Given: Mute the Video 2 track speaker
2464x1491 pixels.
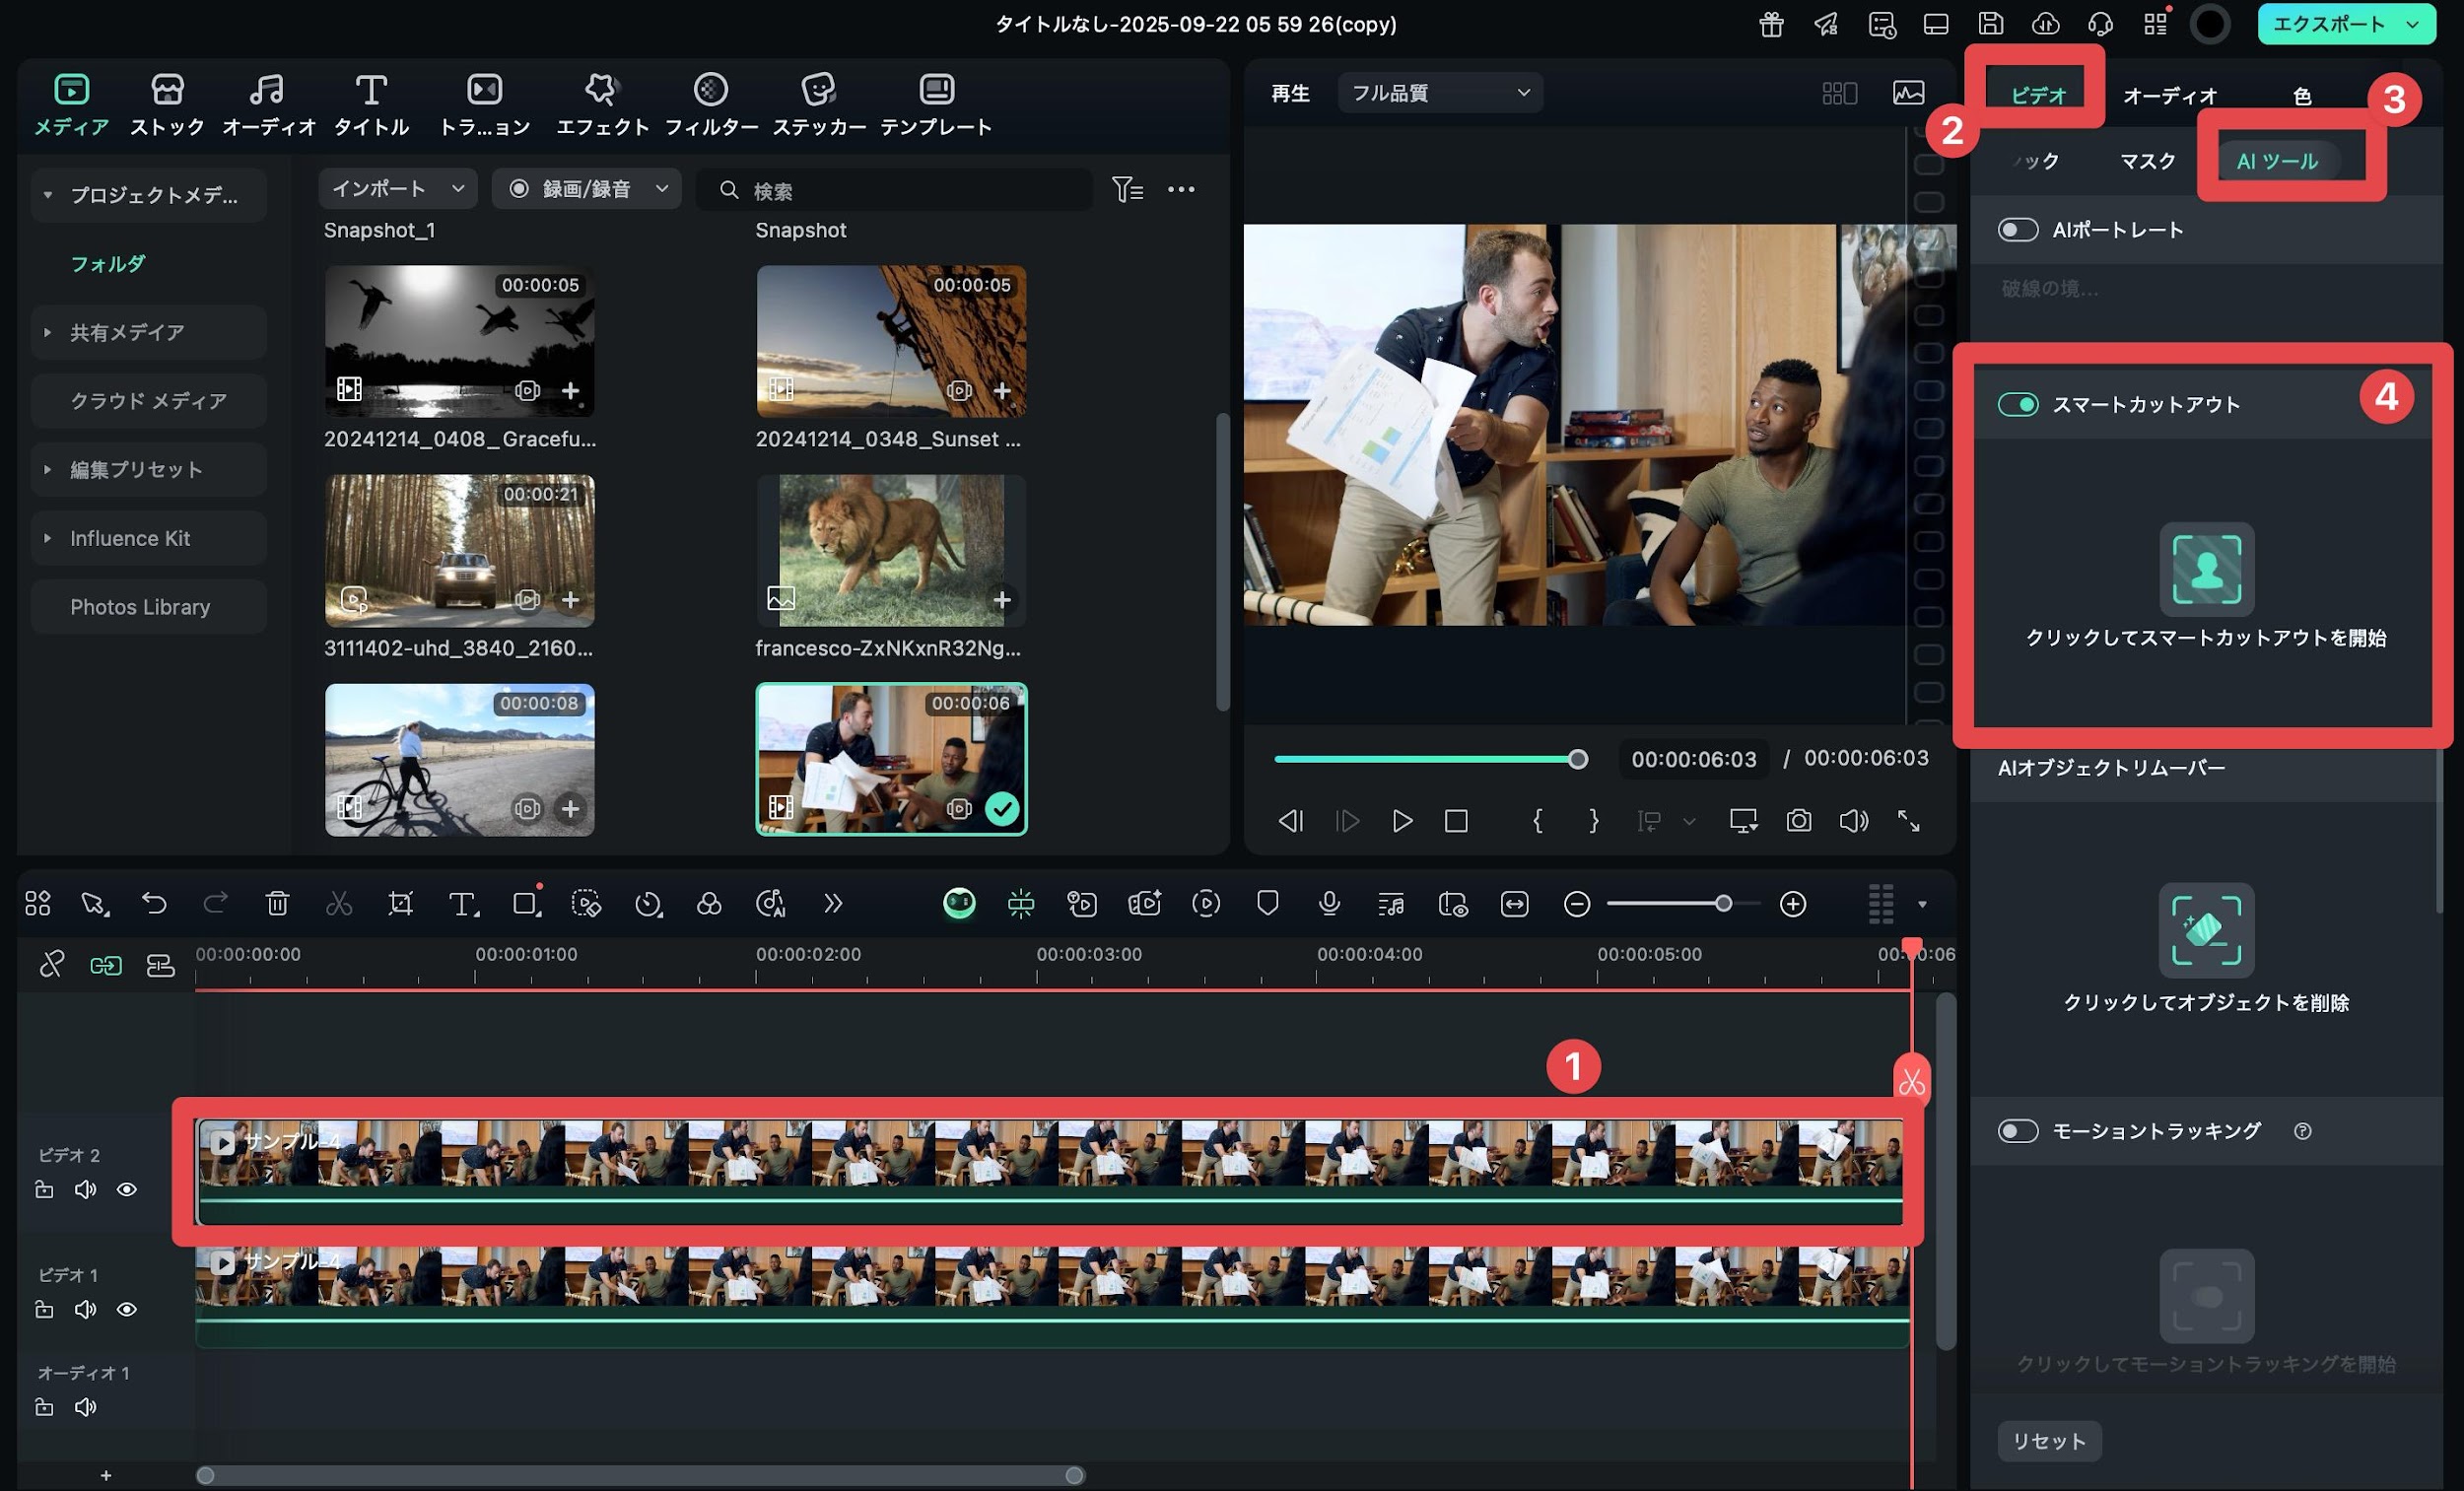Looking at the screenshot, I should (86, 1190).
